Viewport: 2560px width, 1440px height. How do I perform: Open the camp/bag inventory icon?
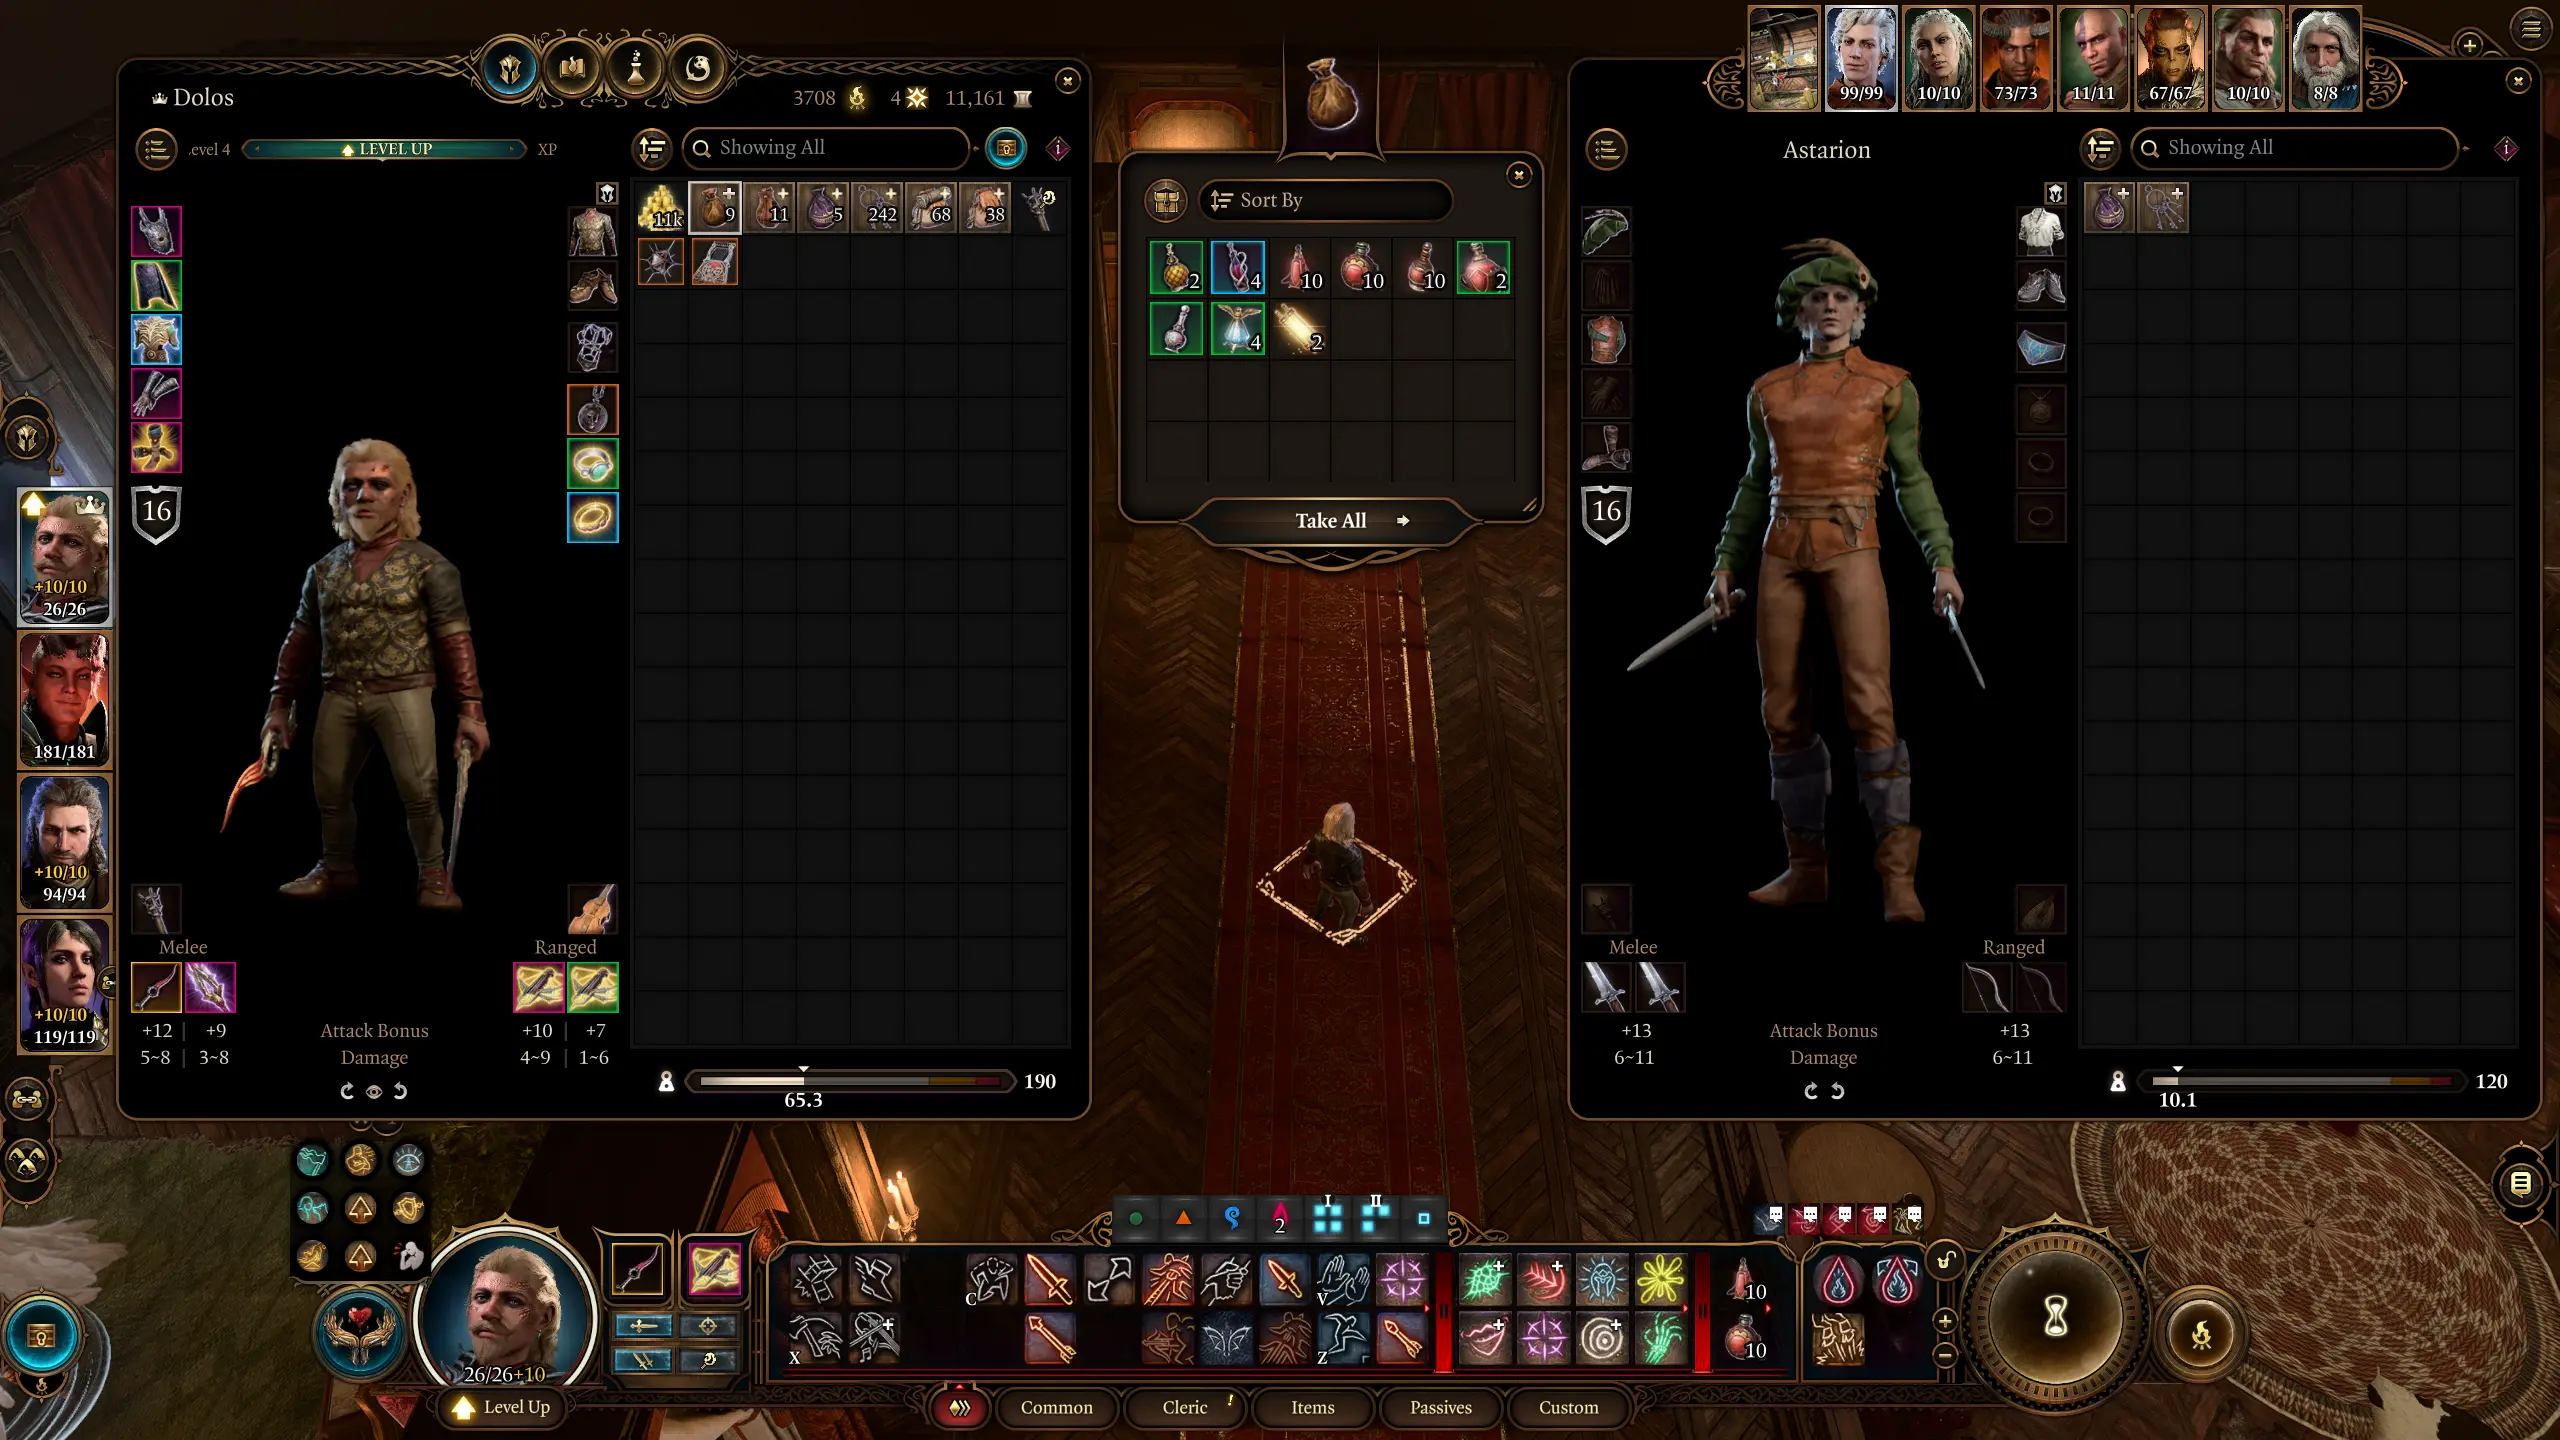(1329, 102)
